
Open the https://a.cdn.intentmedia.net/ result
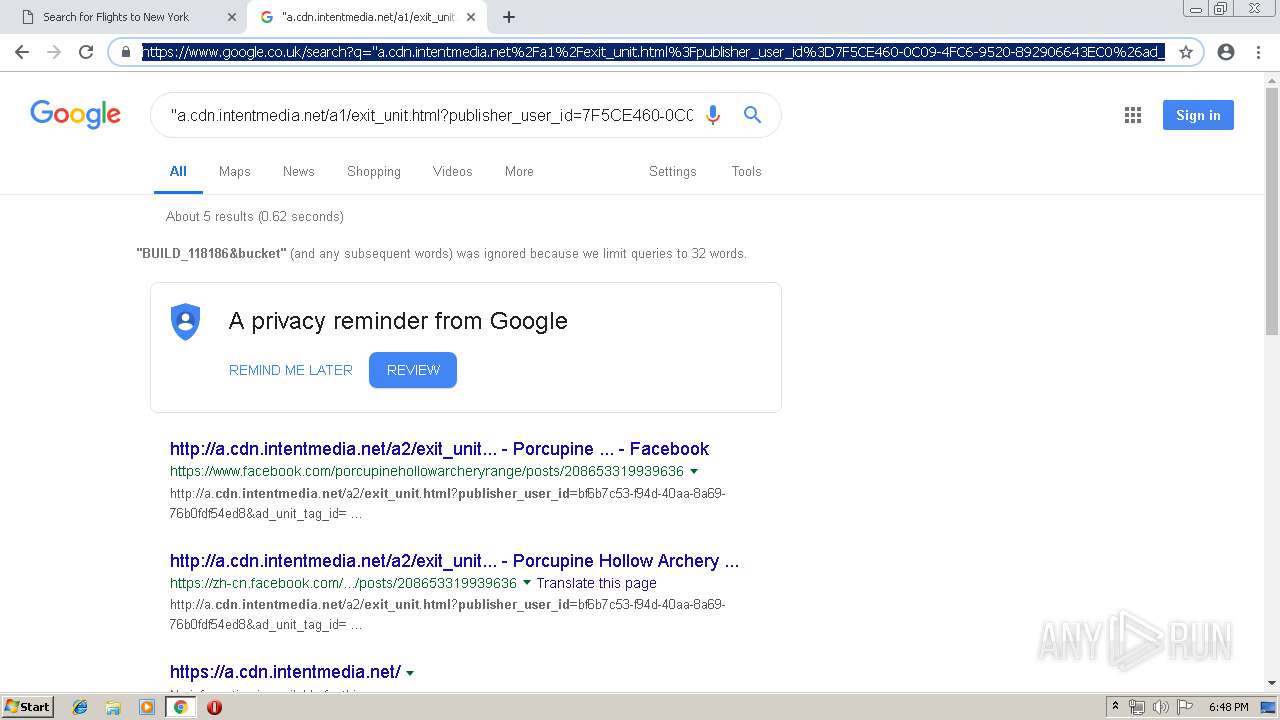[285, 672]
